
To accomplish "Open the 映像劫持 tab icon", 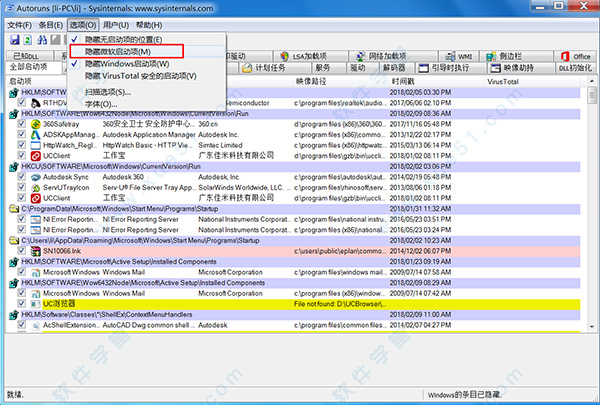I will click(496, 68).
